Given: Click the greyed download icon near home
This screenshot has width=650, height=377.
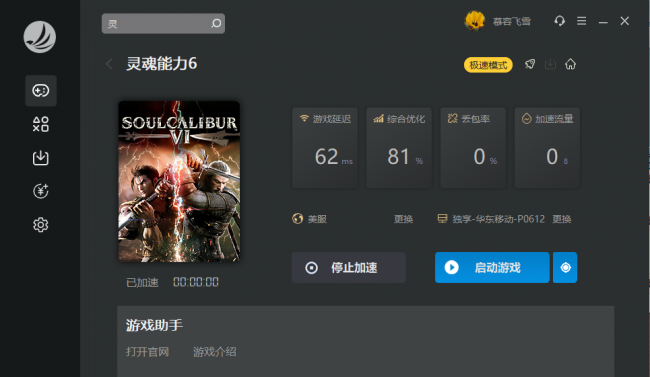Looking at the screenshot, I should point(550,64).
